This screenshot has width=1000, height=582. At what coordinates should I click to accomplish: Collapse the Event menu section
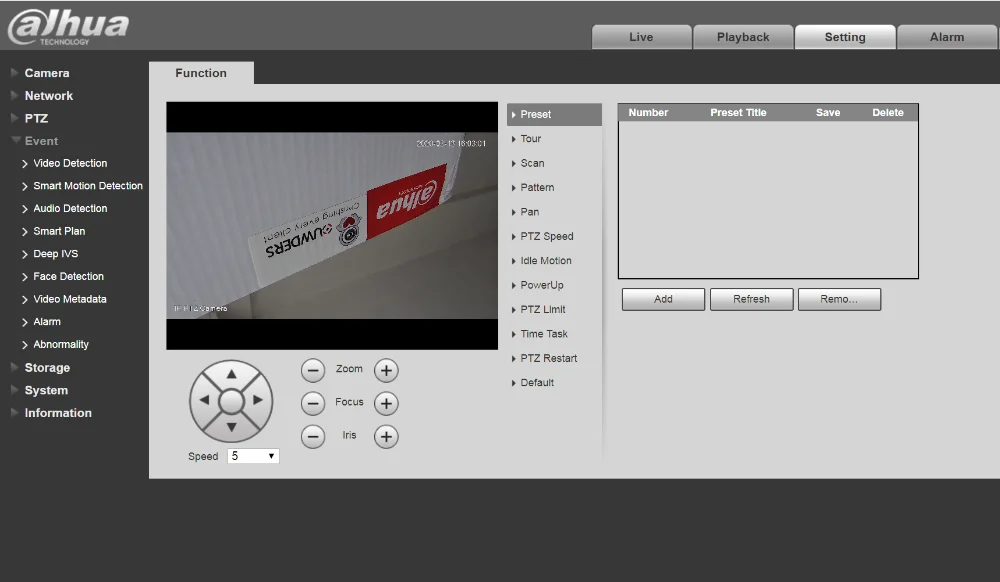click(41, 141)
